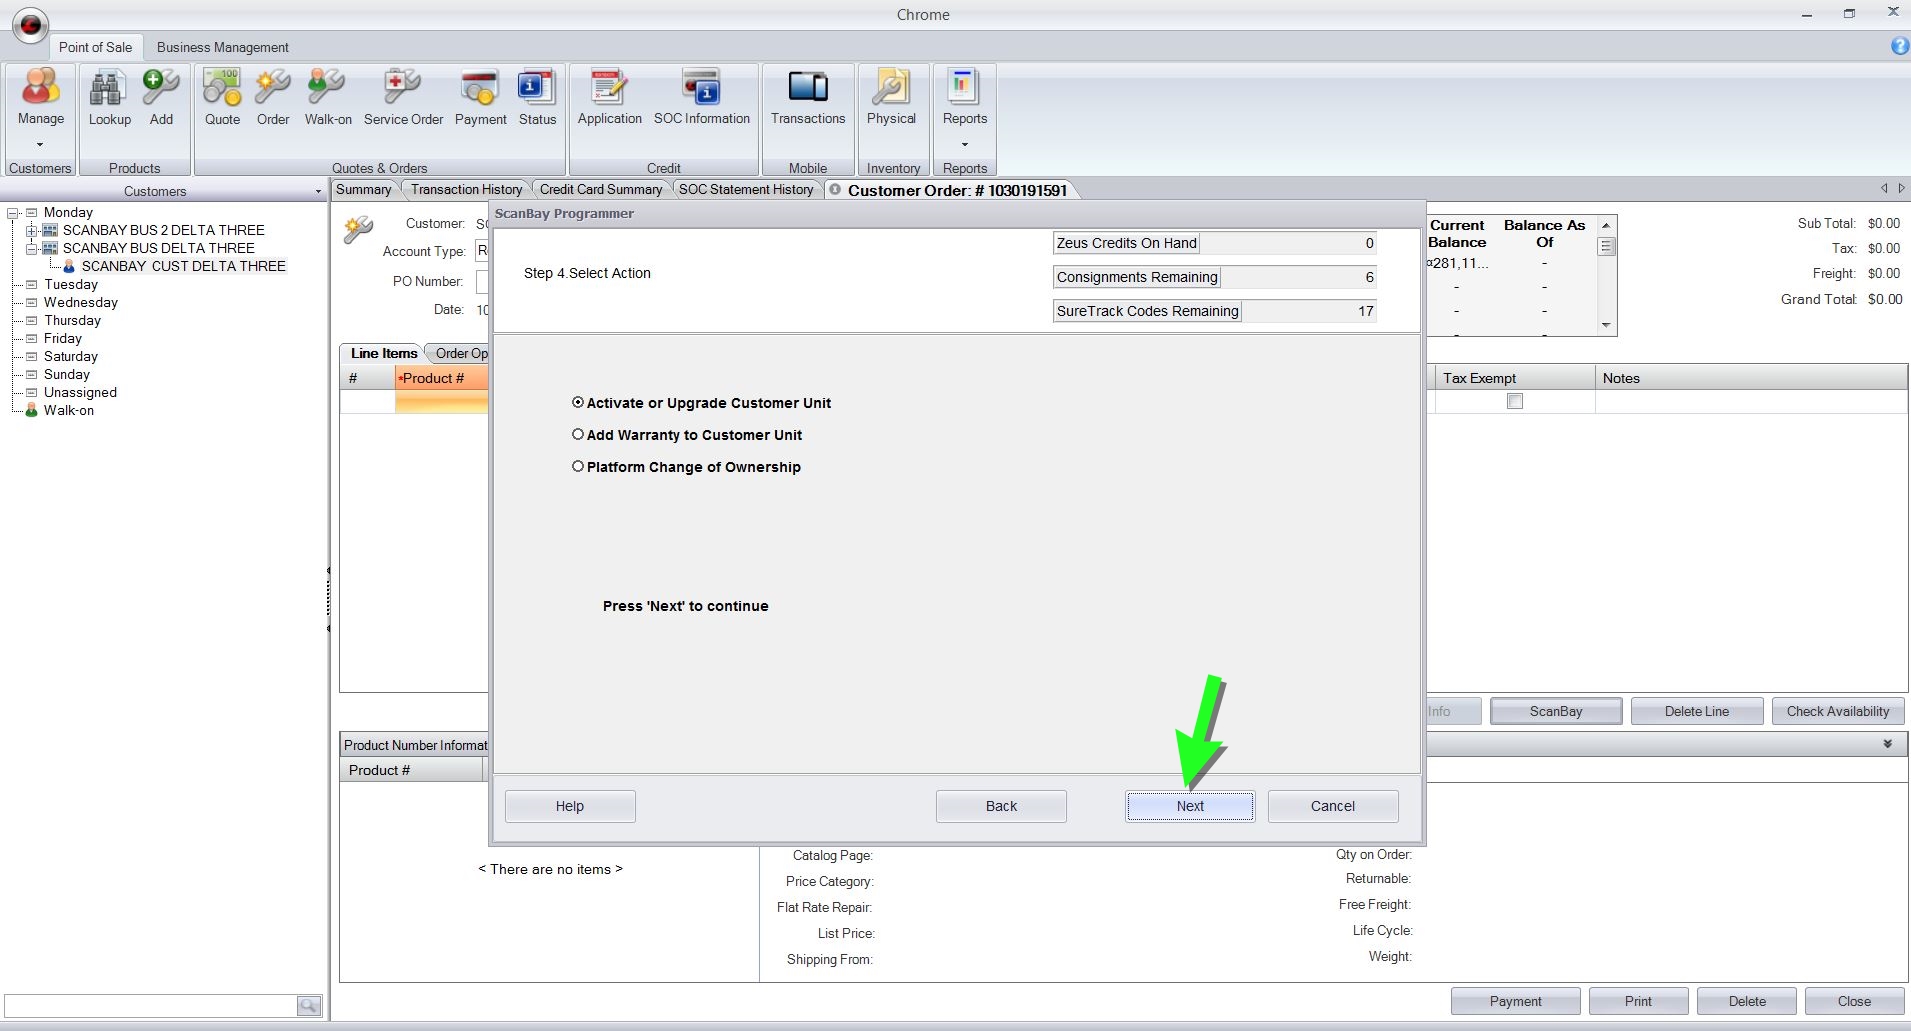
Task: Click the customer search input field
Action: [150, 1005]
